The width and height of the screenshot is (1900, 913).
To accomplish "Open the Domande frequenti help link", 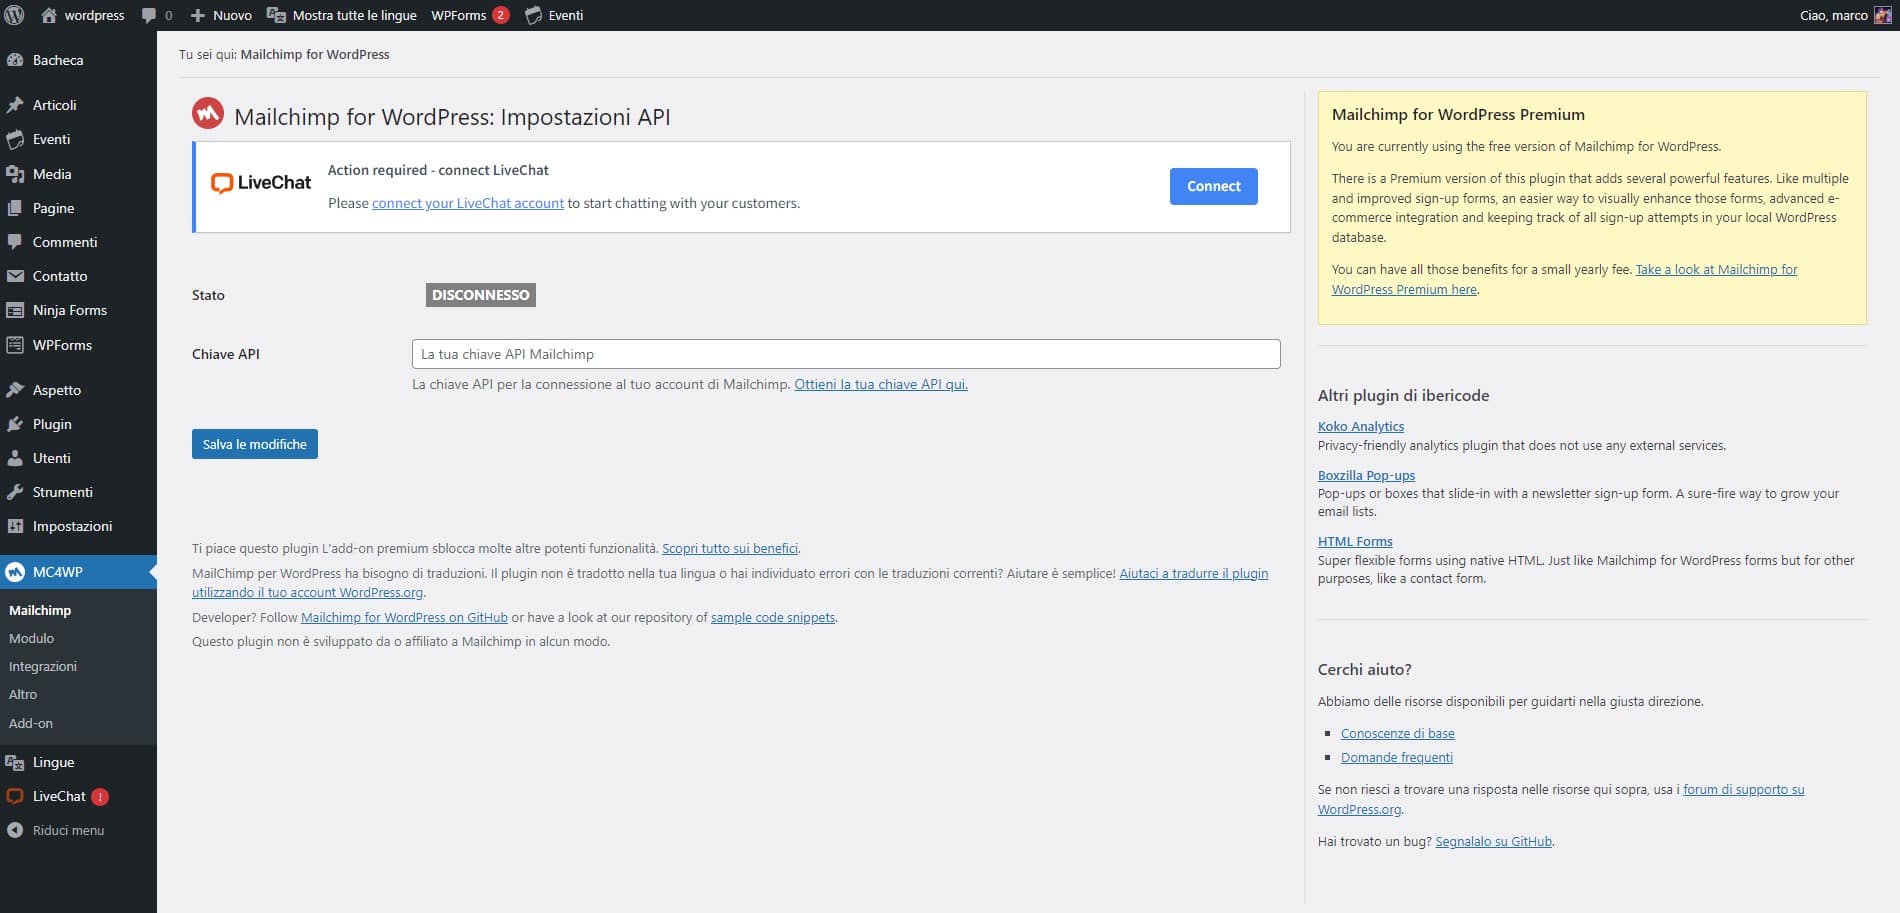I will [x=1396, y=757].
